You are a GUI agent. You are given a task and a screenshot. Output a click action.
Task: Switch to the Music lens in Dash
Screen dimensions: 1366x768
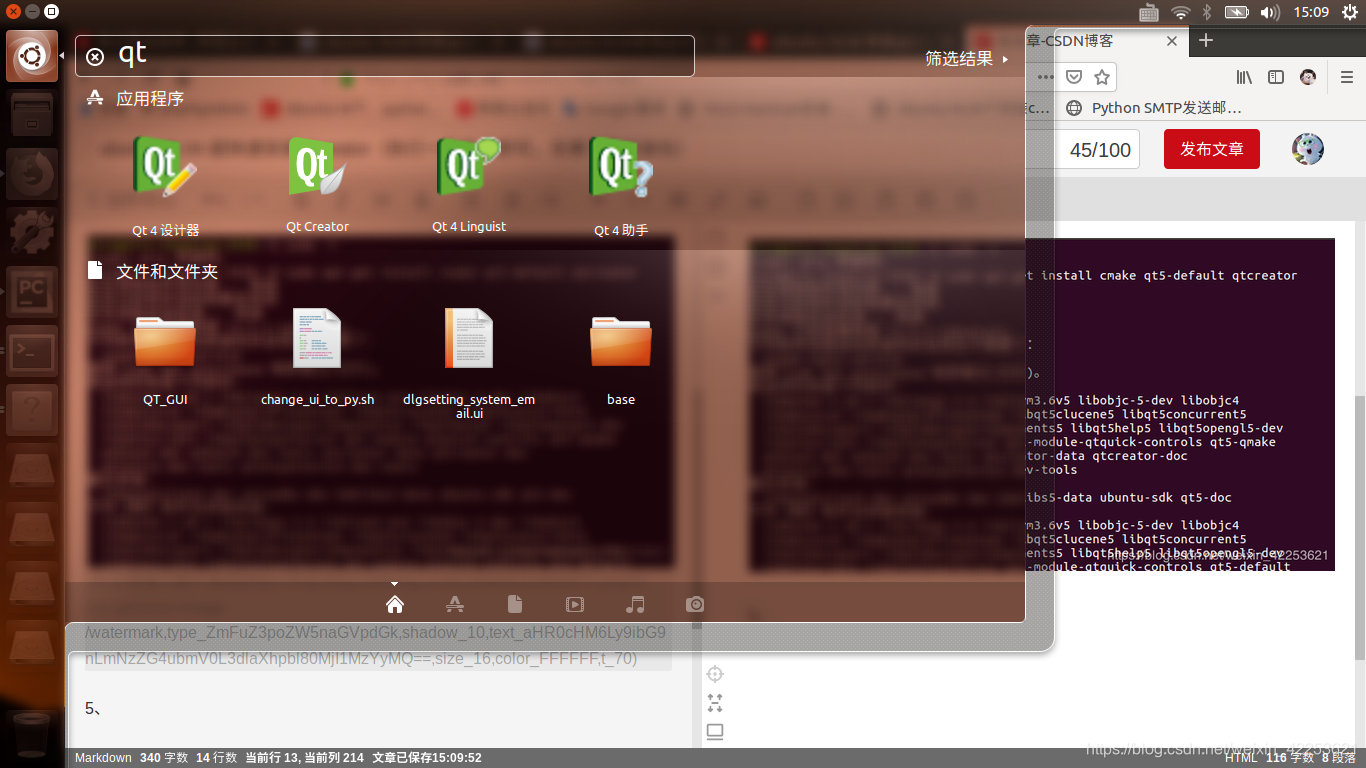pos(634,604)
